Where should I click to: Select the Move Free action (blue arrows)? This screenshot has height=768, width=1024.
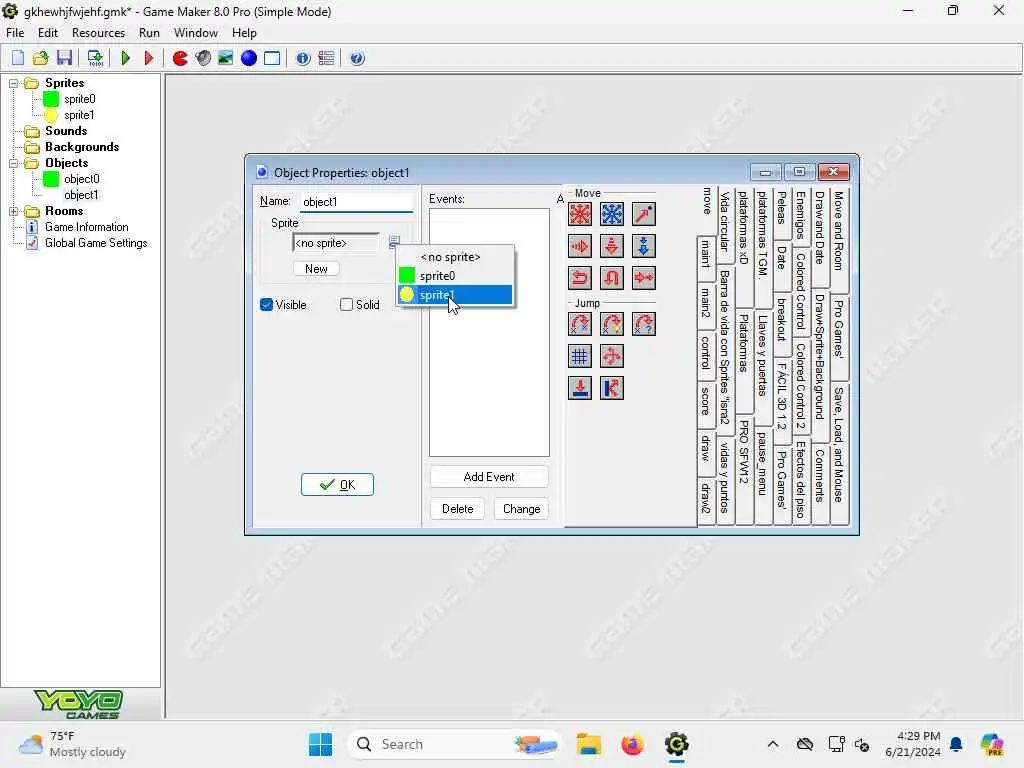[612, 214]
